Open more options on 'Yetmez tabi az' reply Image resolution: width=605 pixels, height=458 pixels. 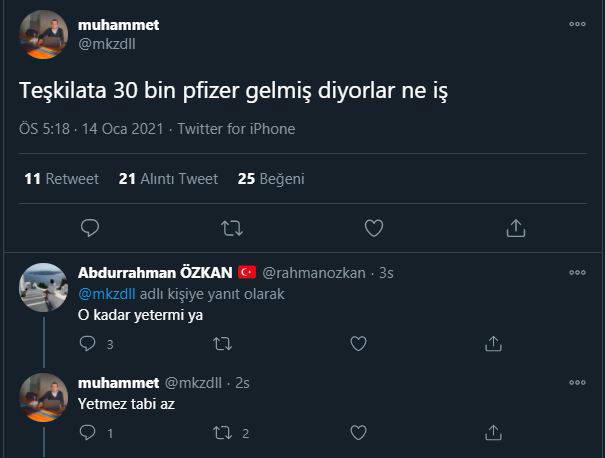click(x=577, y=383)
